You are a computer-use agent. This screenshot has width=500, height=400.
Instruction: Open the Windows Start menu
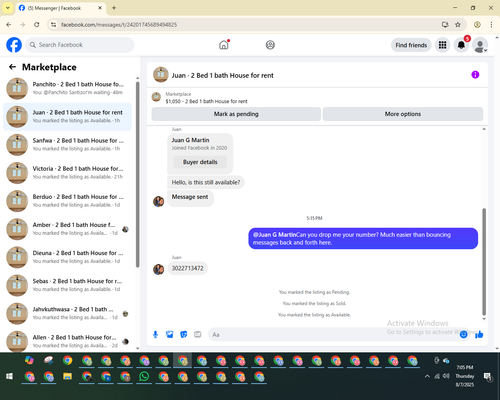coord(9,376)
